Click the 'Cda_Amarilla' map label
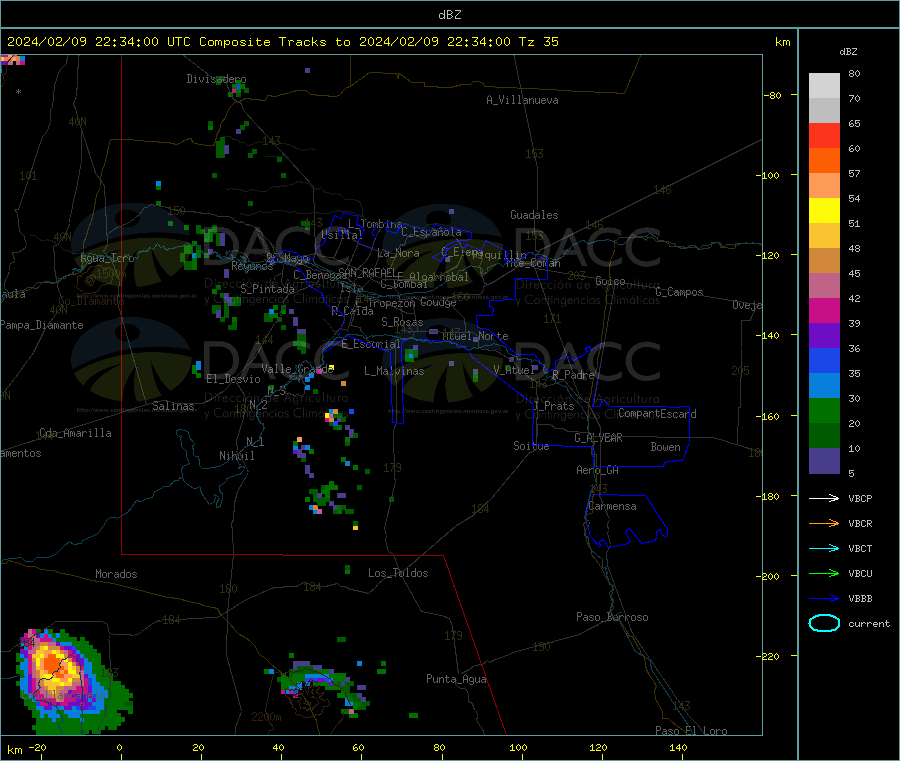 [x=75, y=433]
